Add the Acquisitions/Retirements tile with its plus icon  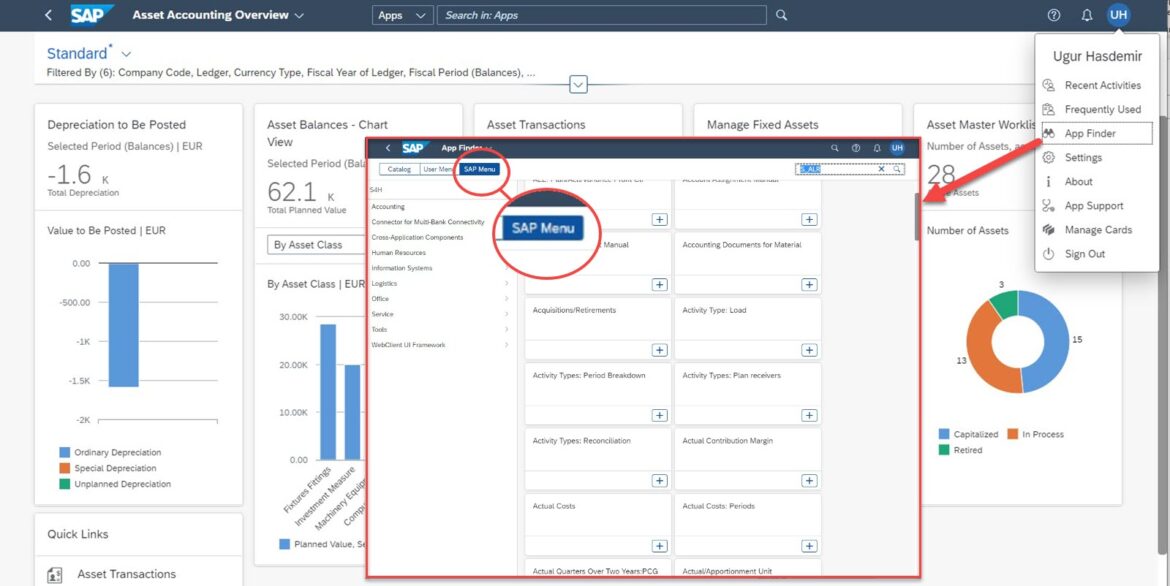[659, 350]
